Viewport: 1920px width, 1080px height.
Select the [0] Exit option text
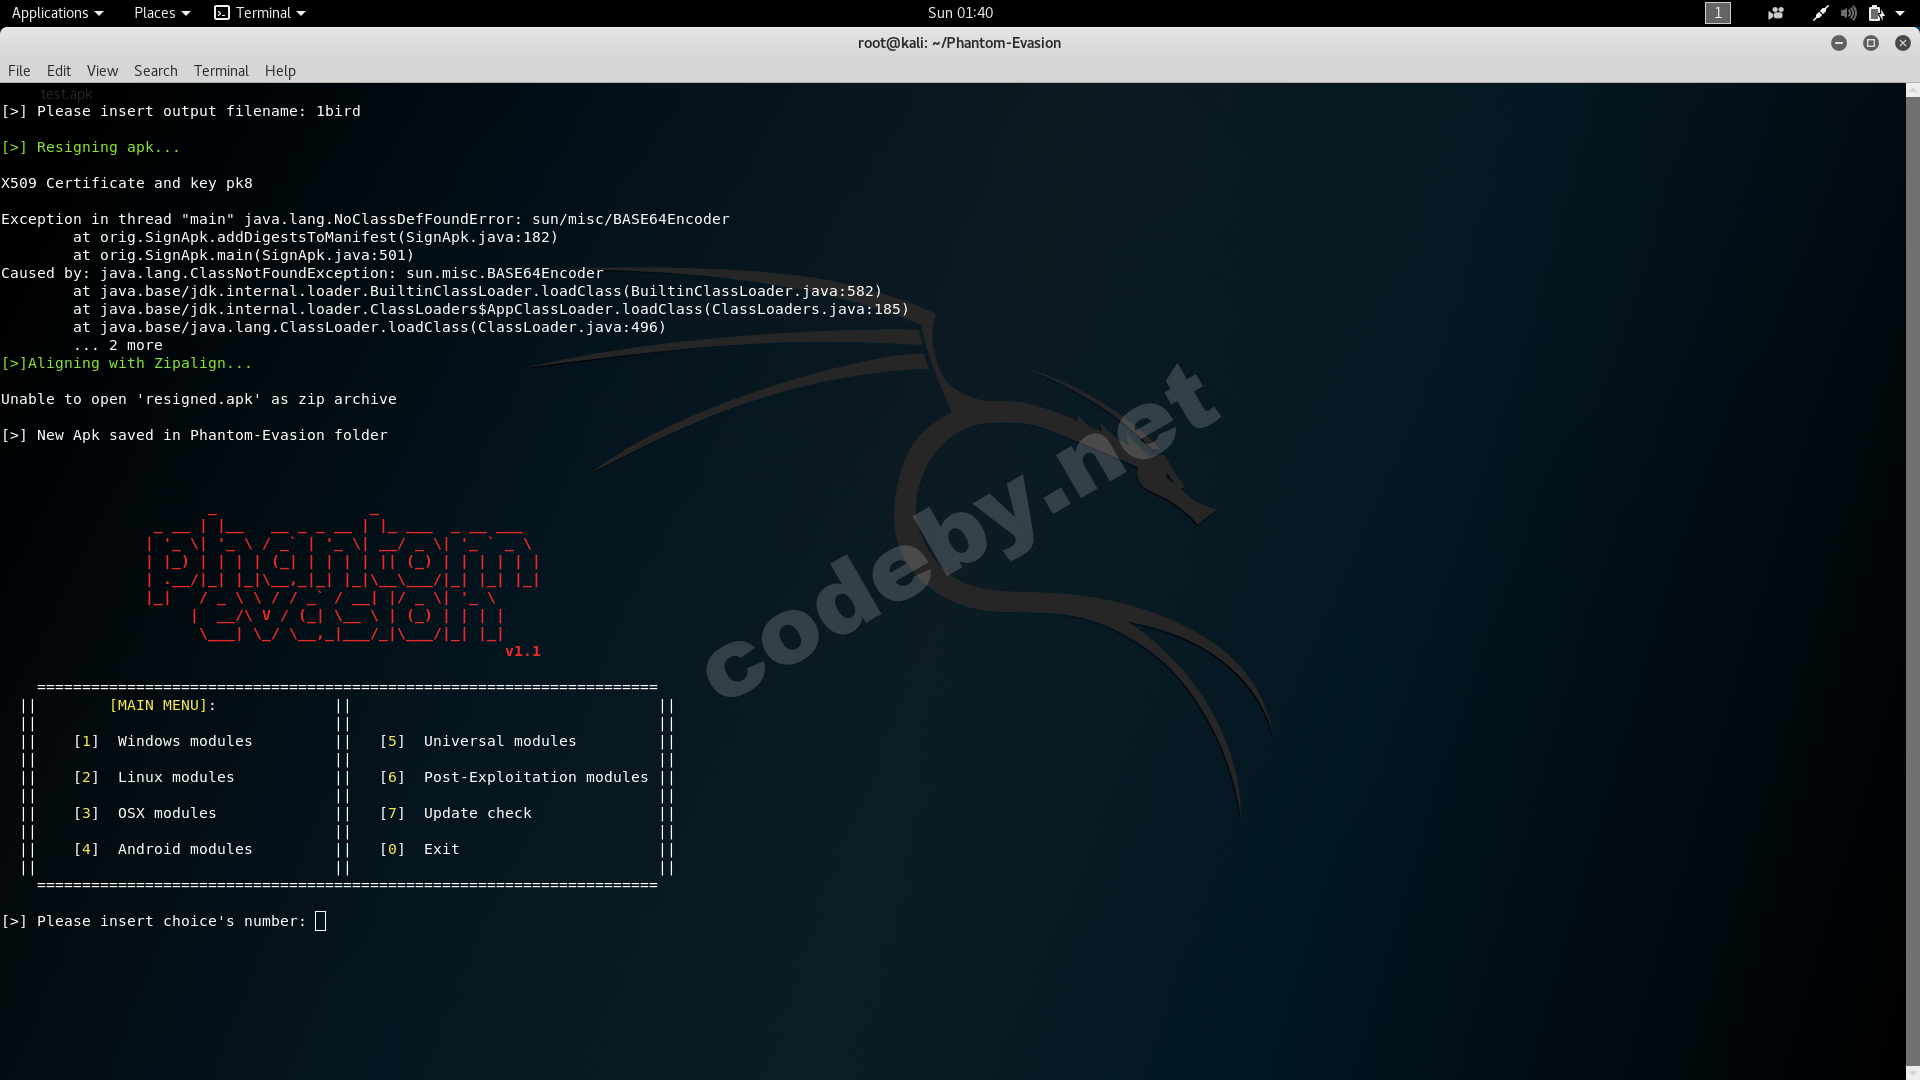point(420,848)
